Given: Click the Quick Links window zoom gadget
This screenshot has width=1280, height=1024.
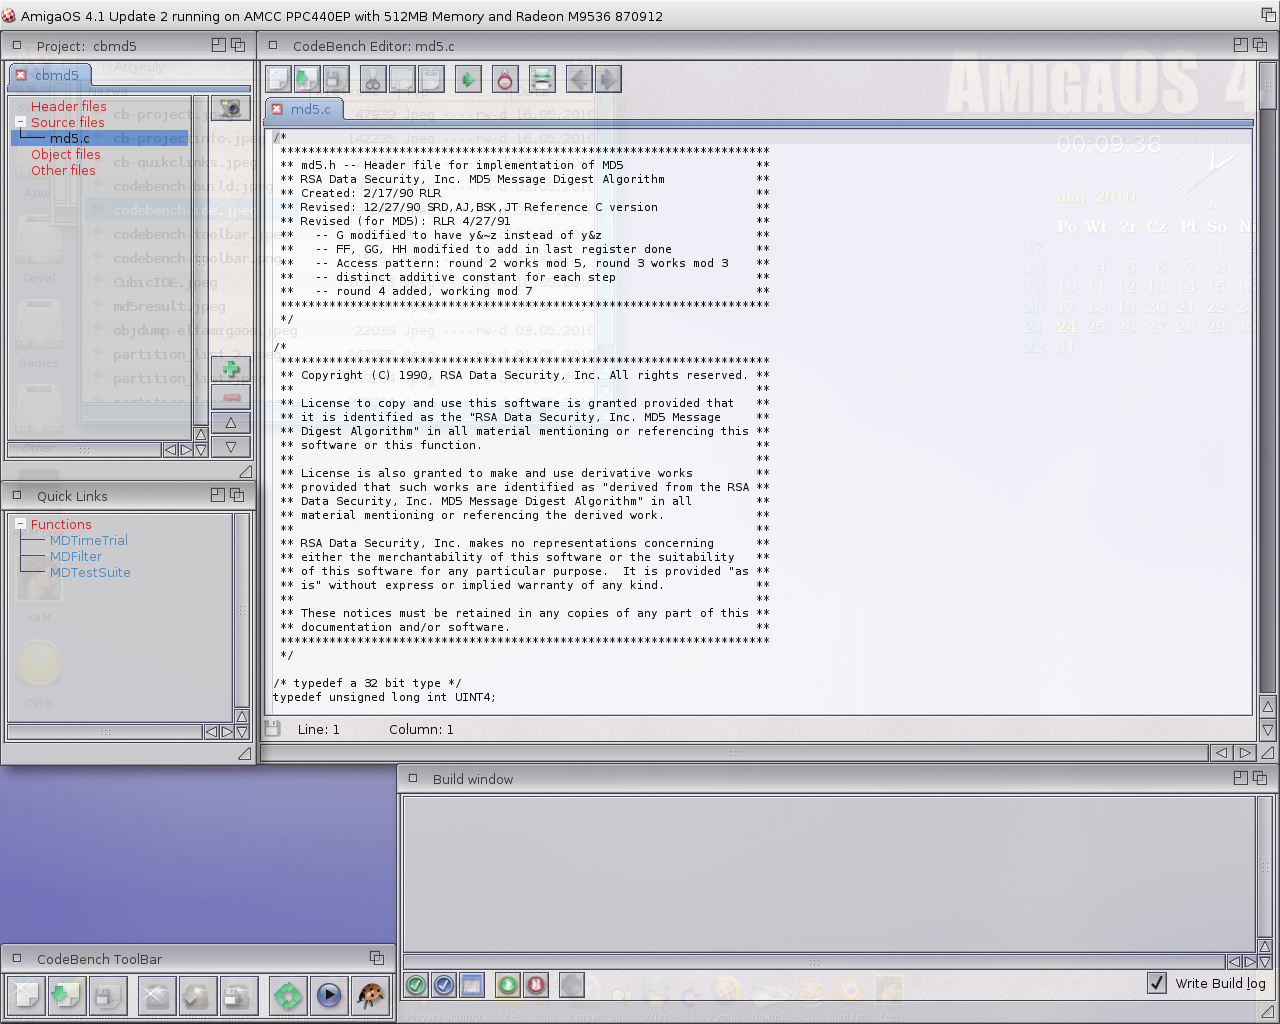Looking at the screenshot, I should [218, 495].
